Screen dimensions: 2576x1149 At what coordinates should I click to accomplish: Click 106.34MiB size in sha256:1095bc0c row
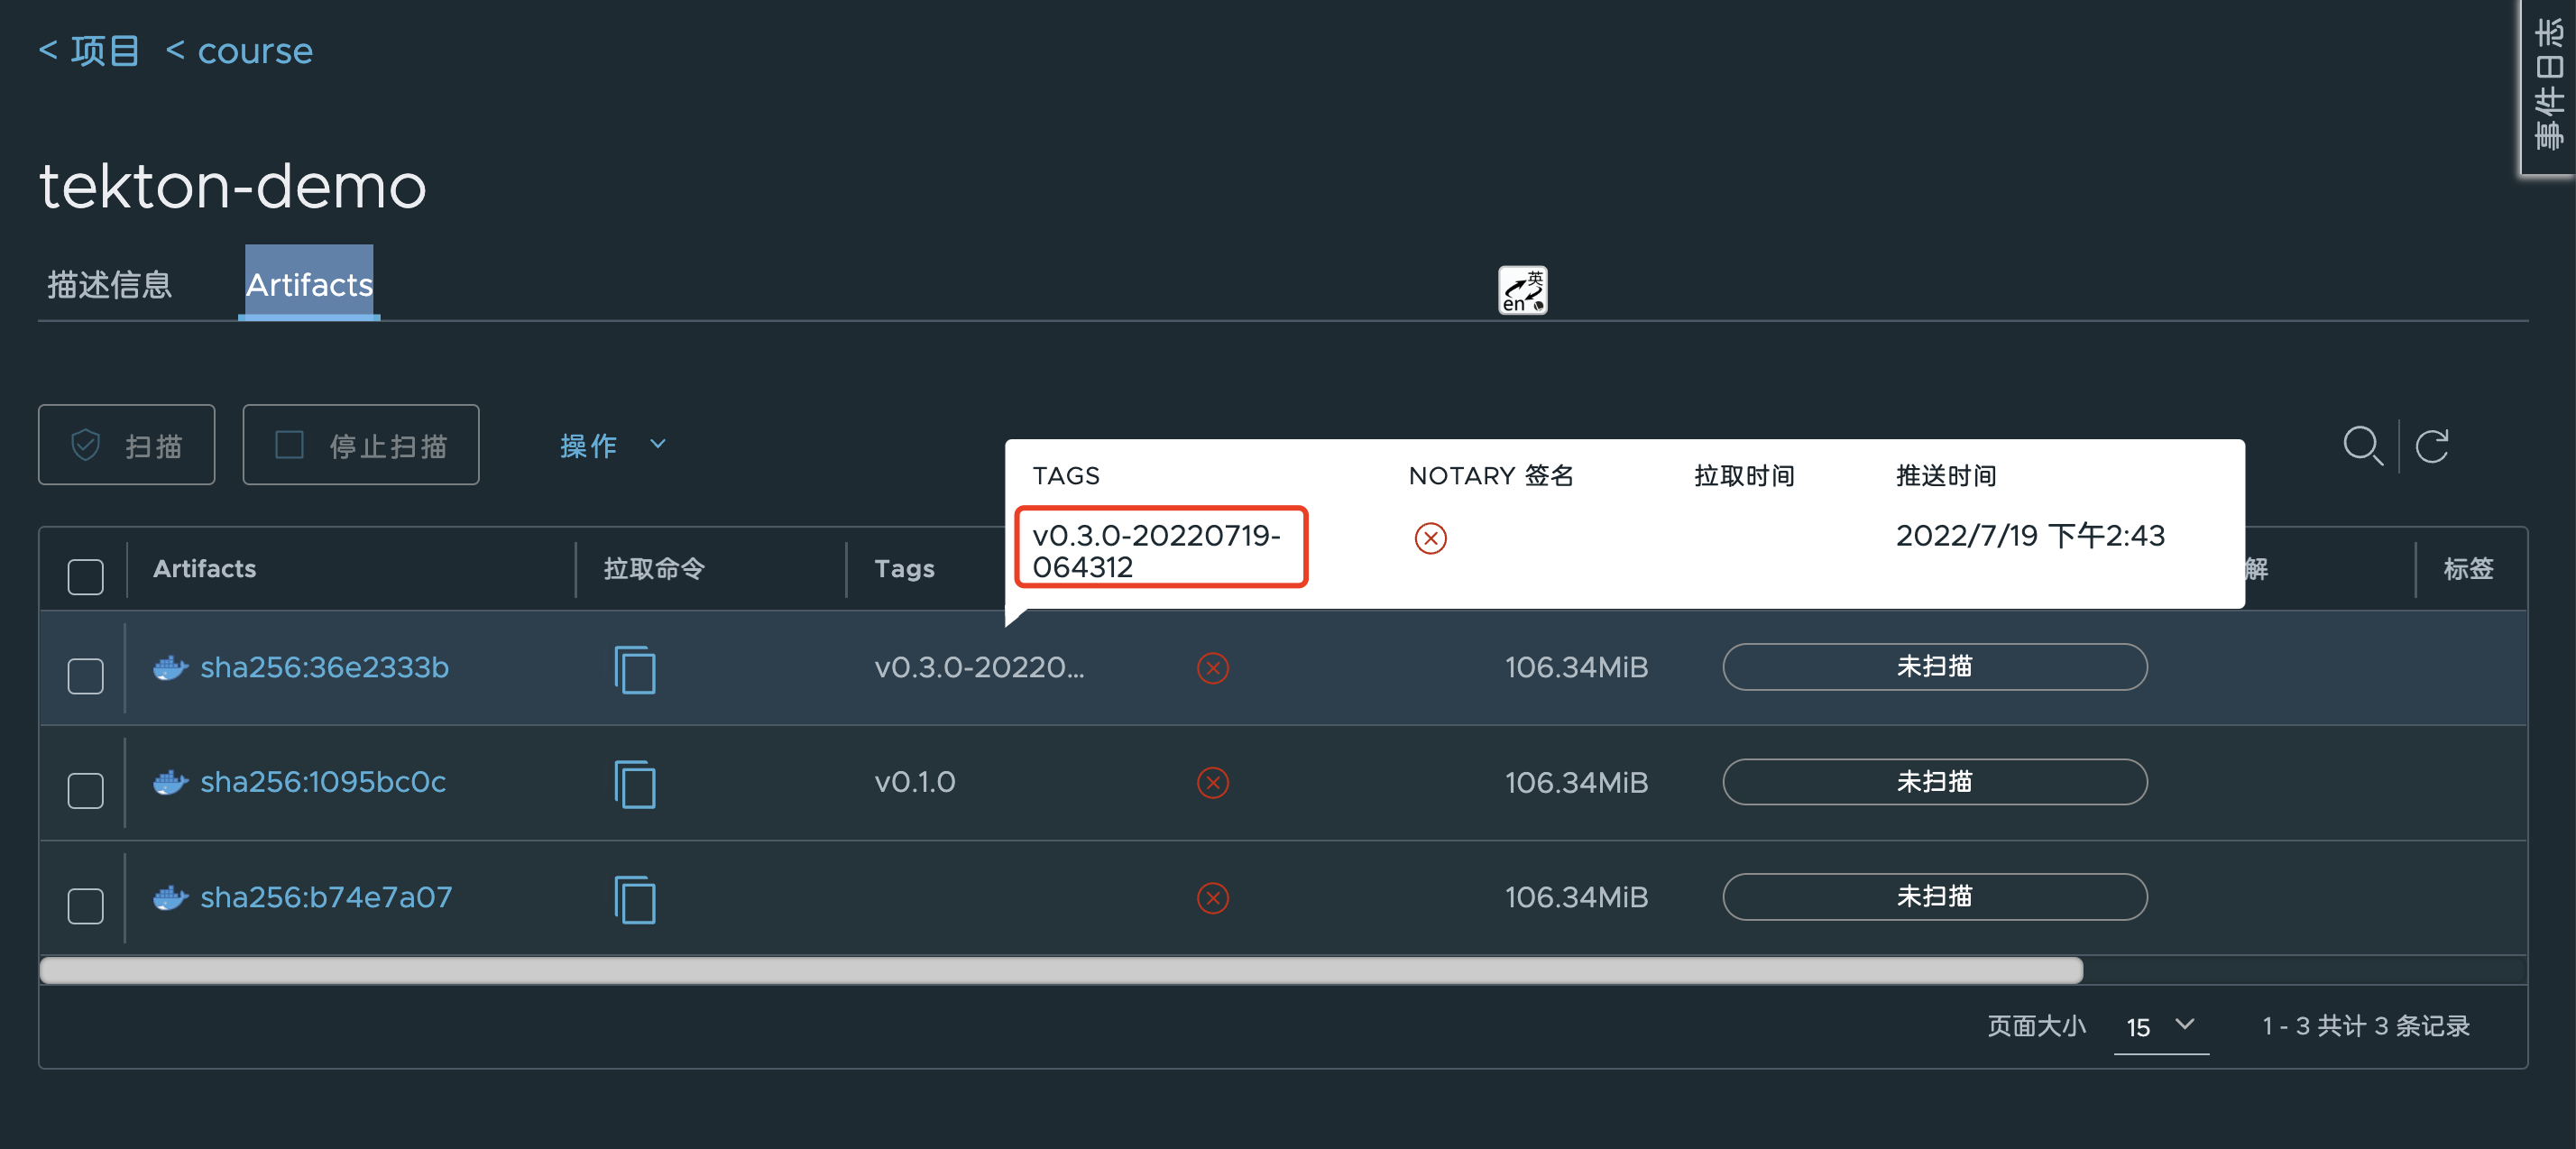point(1576,782)
